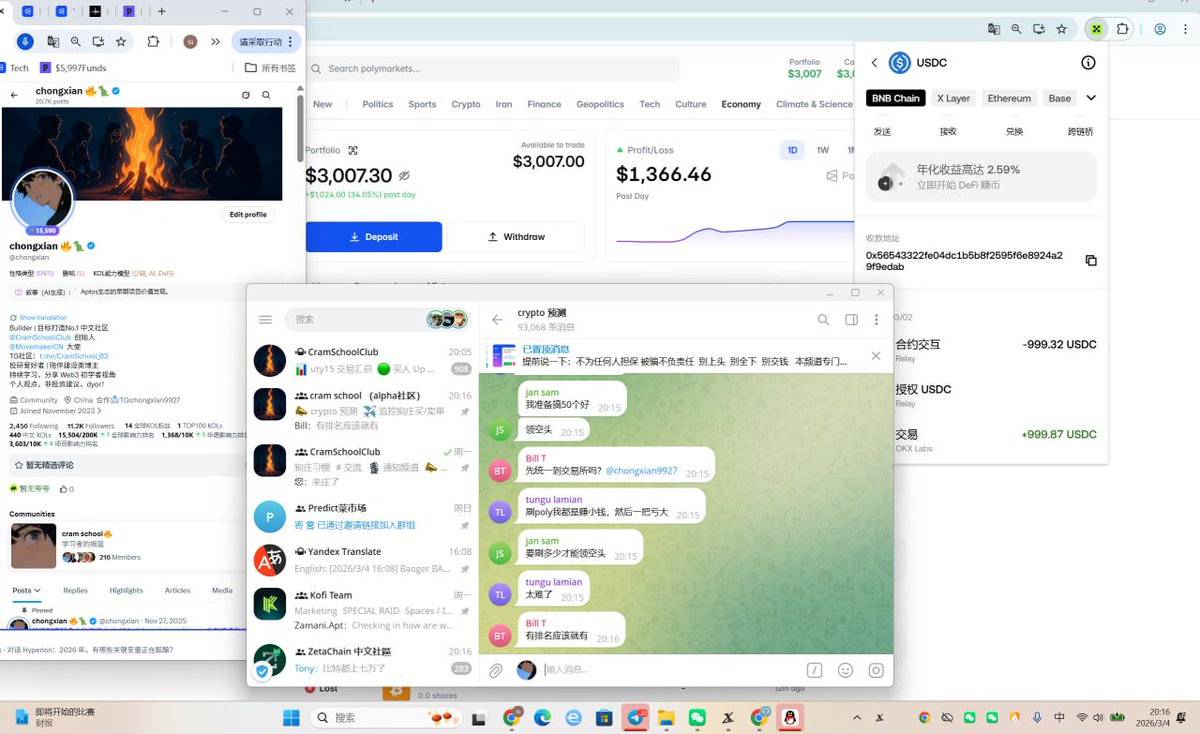
Task: Click the Telegram message input box
Action: [670, 670]
